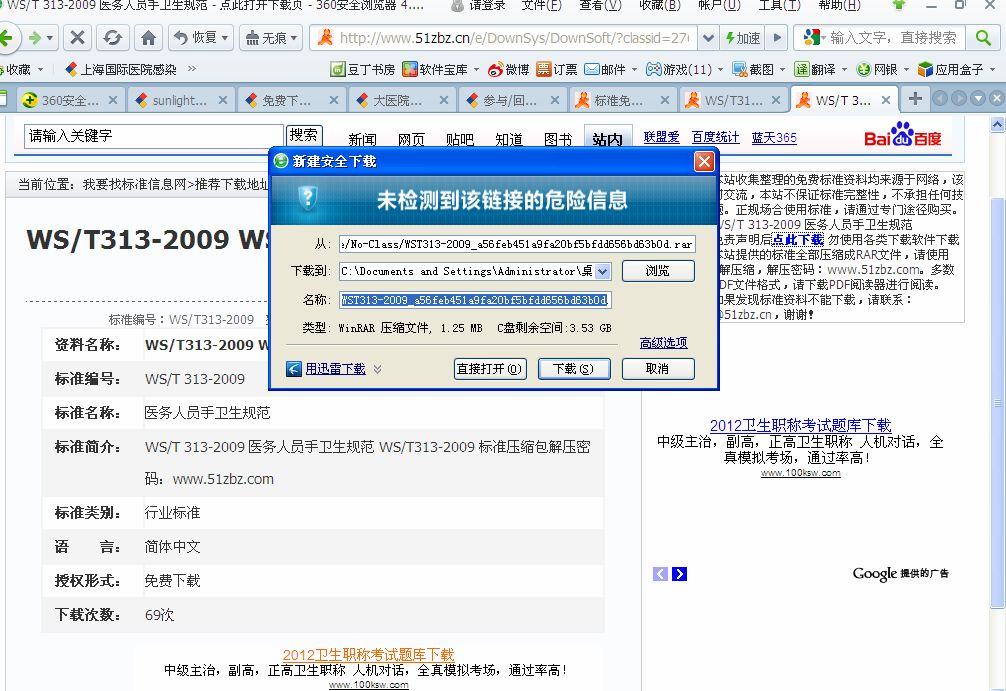1006x691 pixels.
Task: Select the 站内 search tab
Action: 607,139
